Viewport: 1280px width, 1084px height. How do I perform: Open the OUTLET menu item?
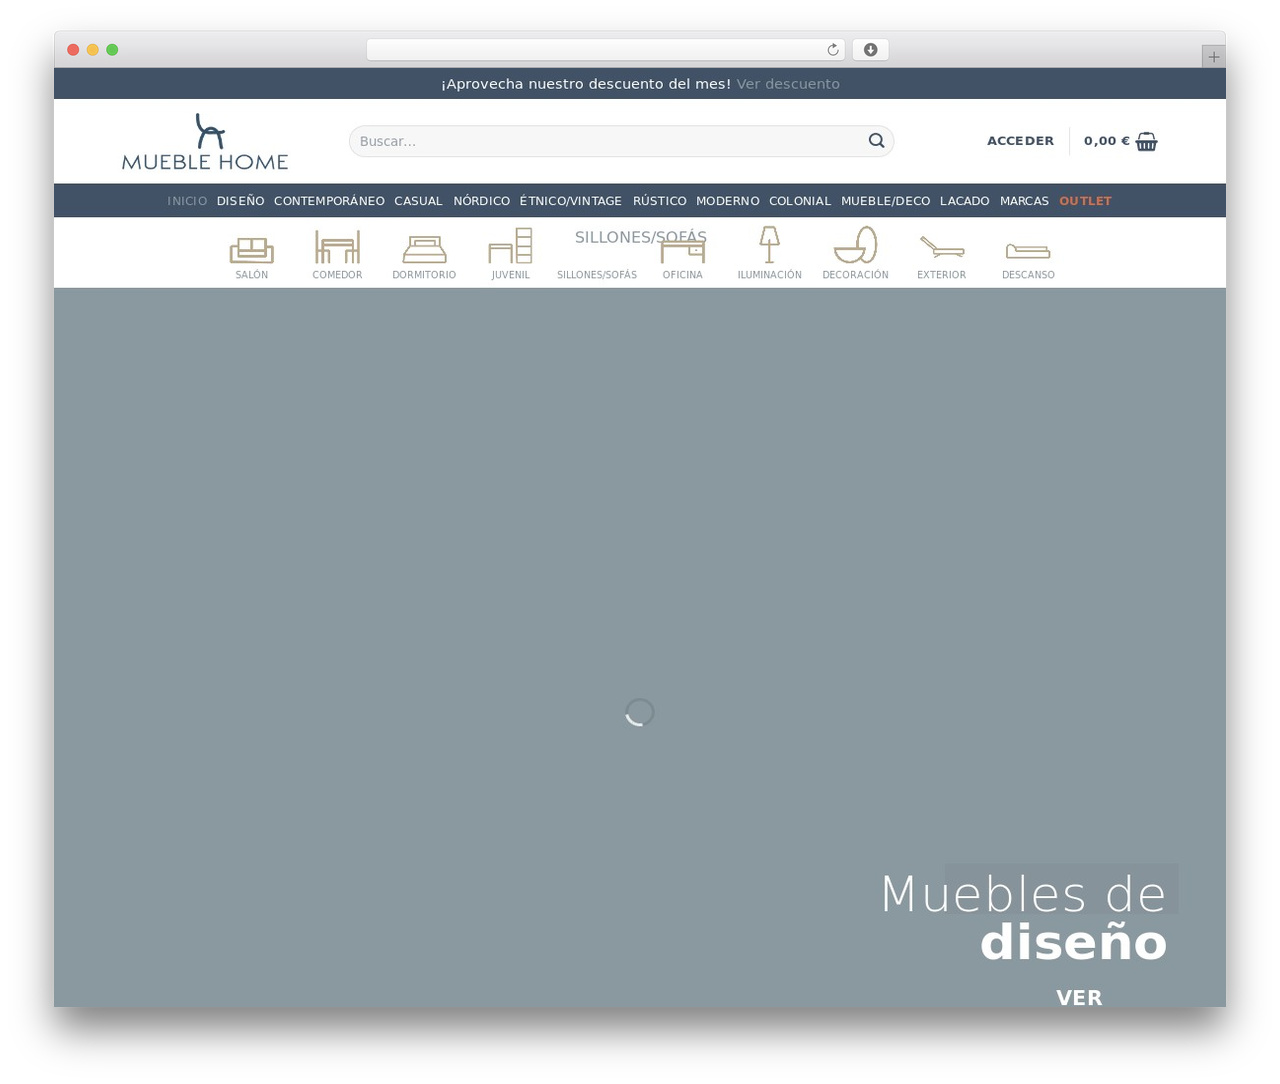tap(1085, 201)
